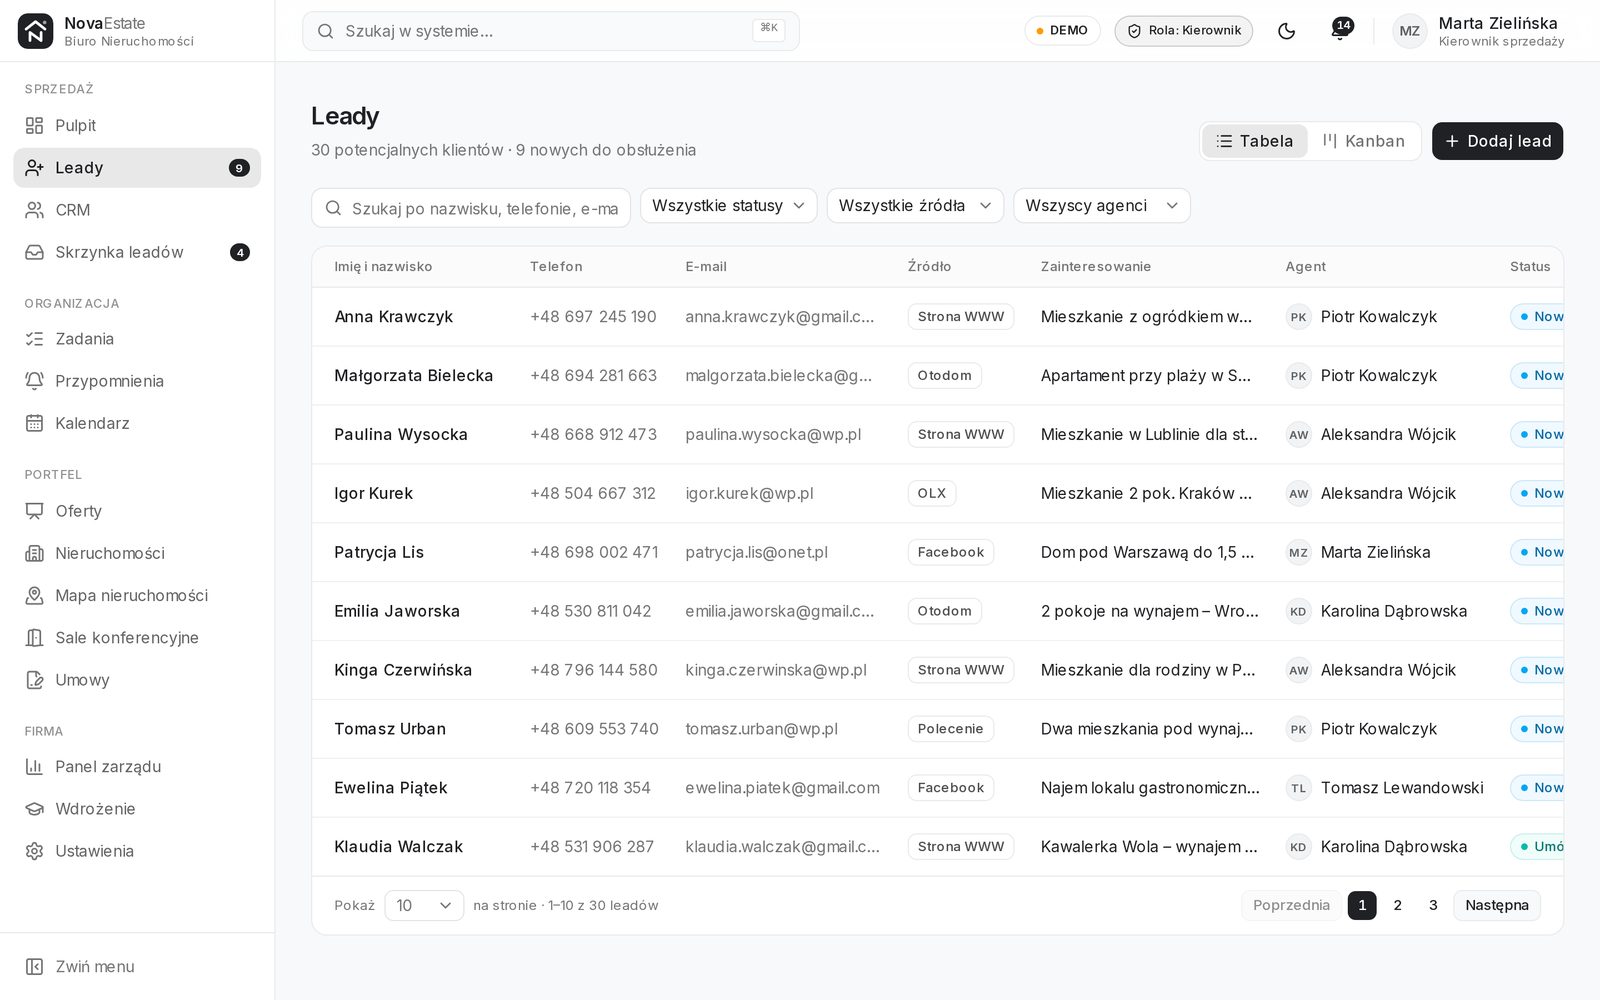This screenshot has height=1000, width=1600.
Task: Click the NovaEstate logo icon
Action: pos(36,31)
